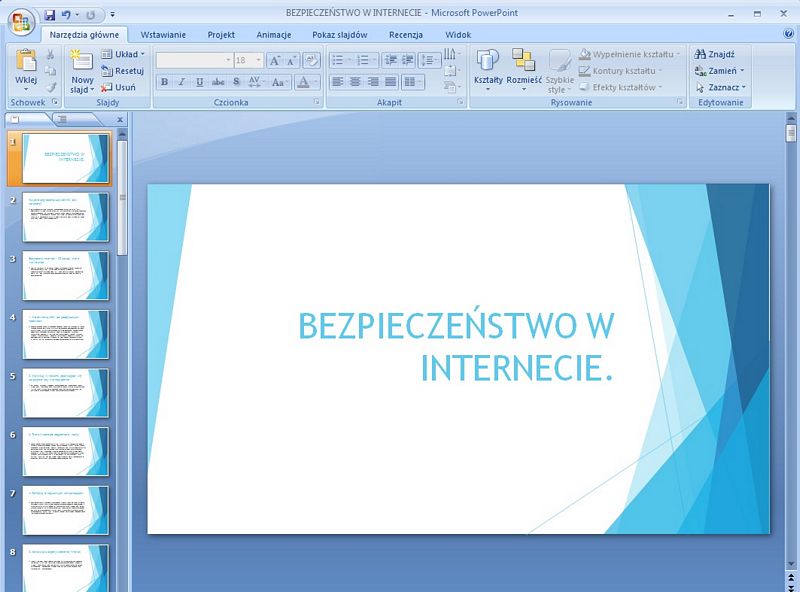Image resolution: width=800 pixels, height=592 pixels.
Task: Open the Animacje ribbon tab
Action: tap(274, 34)
